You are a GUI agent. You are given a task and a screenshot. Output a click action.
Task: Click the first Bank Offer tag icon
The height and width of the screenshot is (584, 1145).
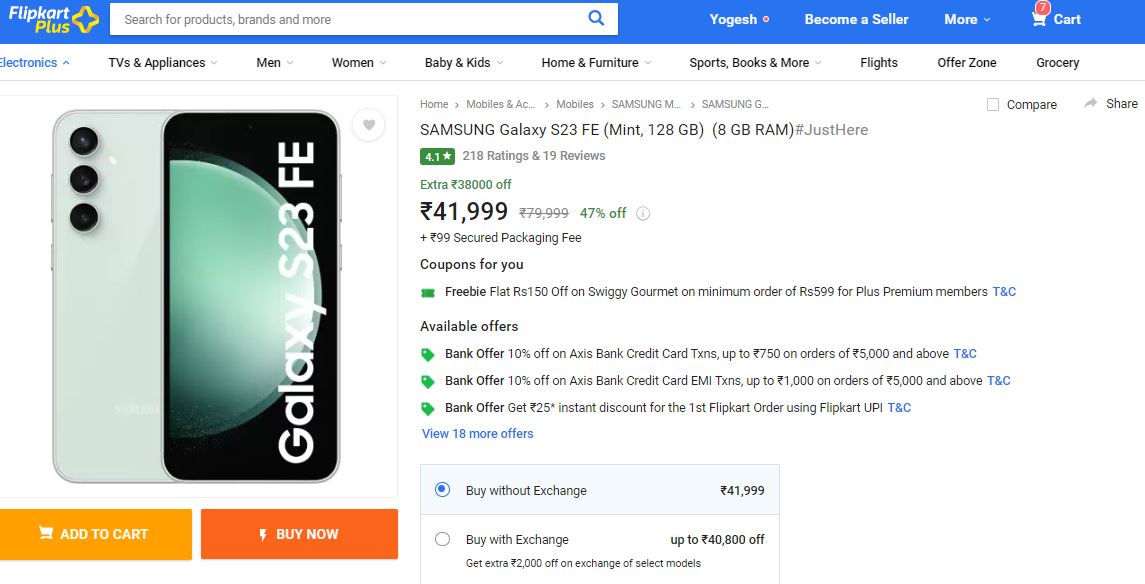coord(428,355)
